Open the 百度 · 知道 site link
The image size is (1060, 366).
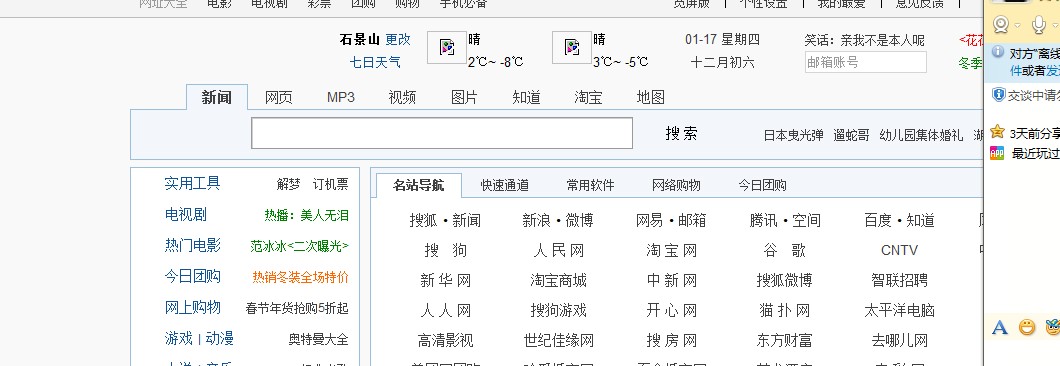point(899,221)
